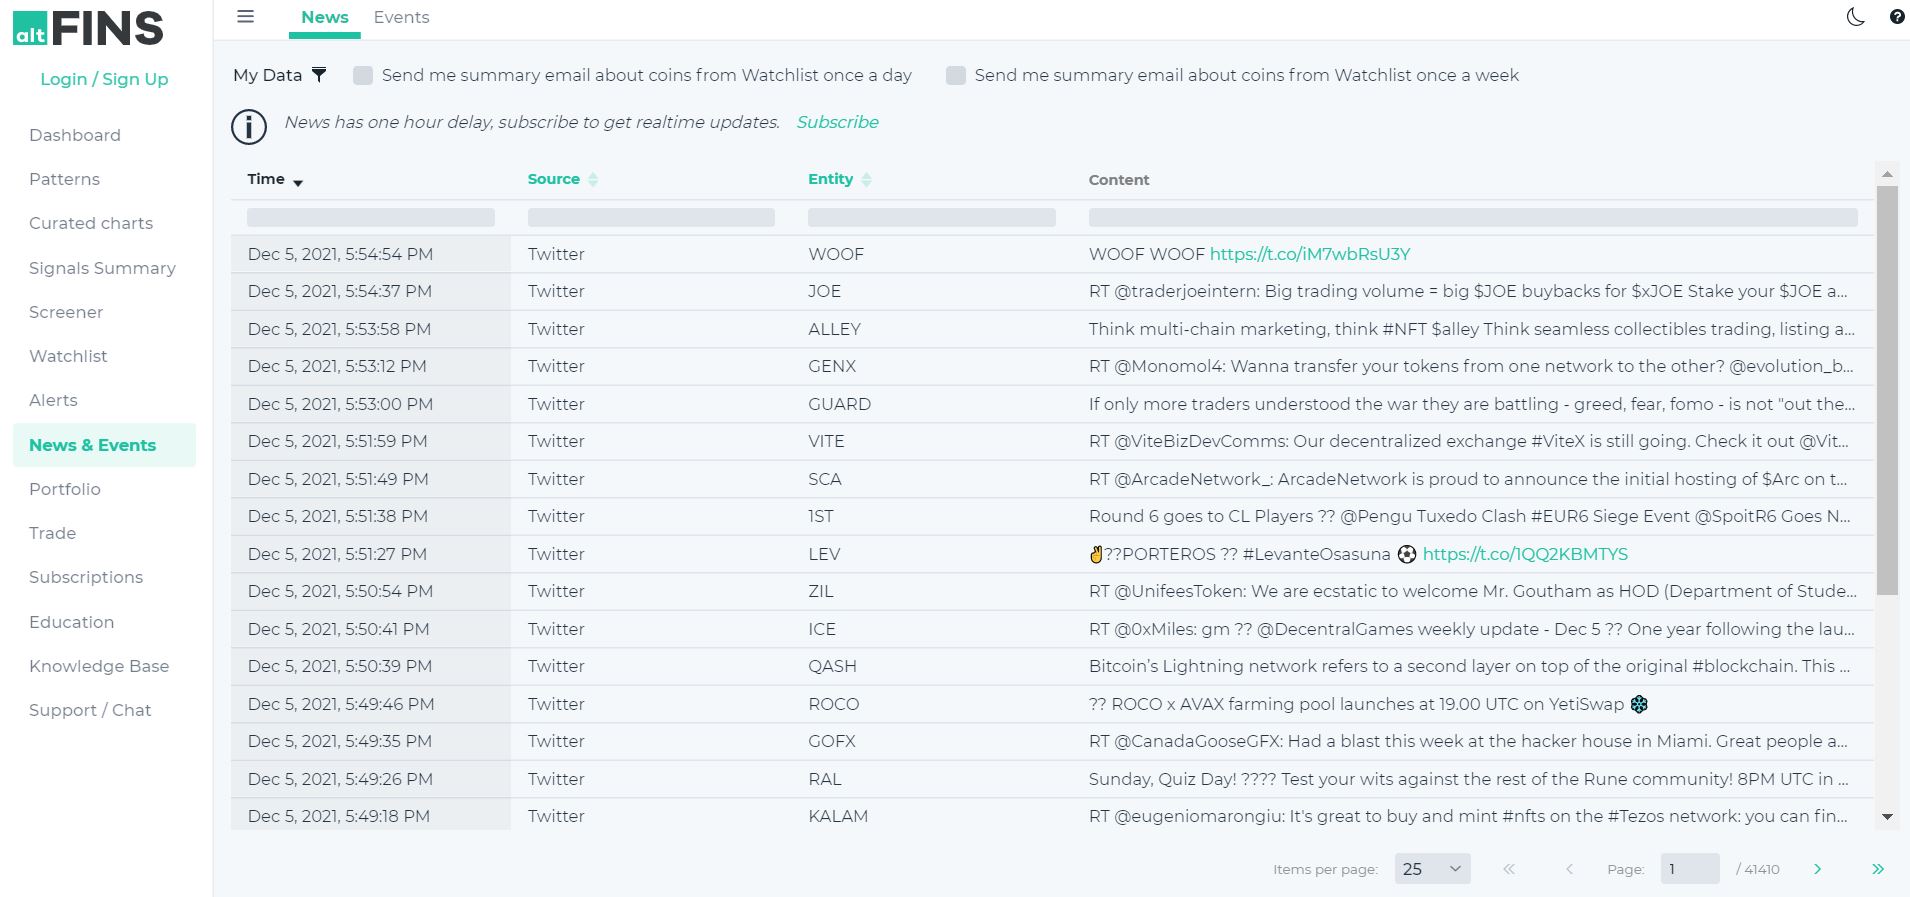Open Curated charts in sidebar
This screenshot has width=1910, height=897.
[x=91, y=223]
